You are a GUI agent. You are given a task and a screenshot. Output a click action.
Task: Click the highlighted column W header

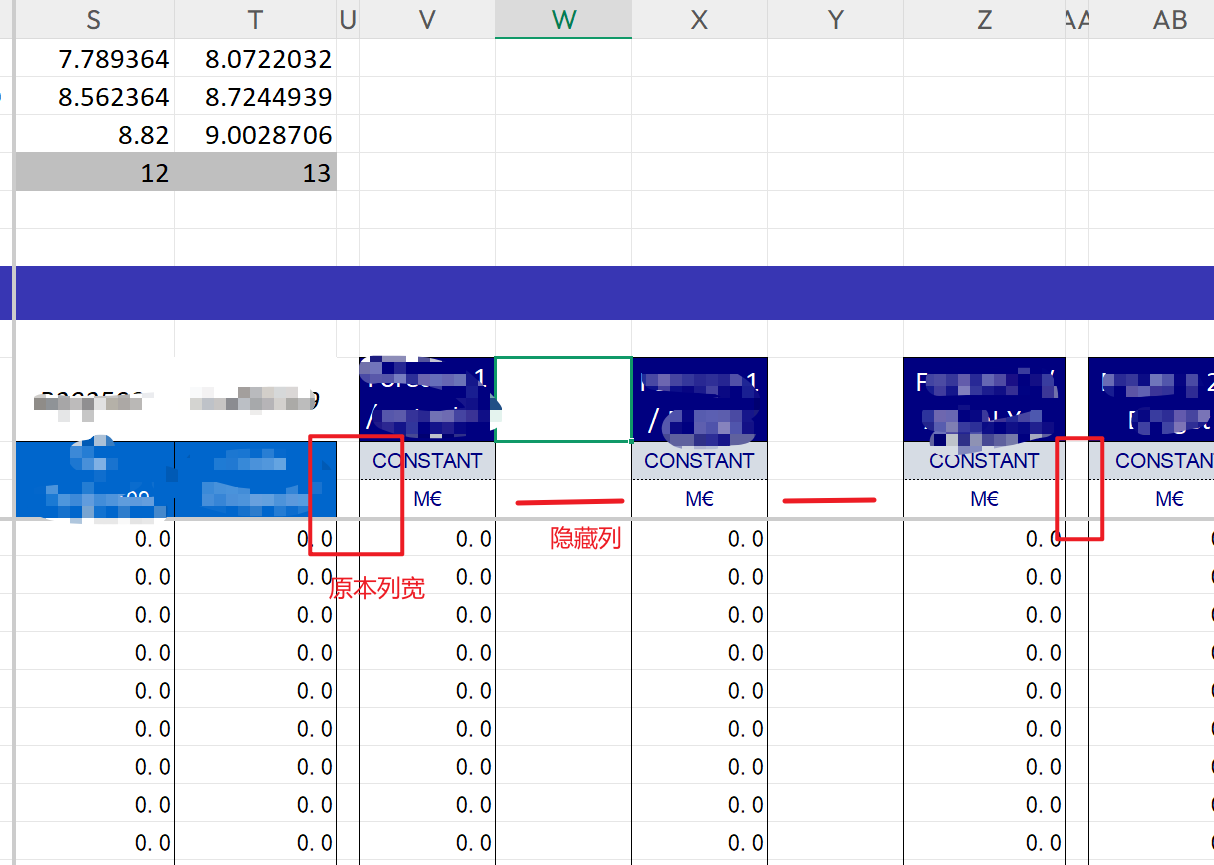click(x=563, y=19)
